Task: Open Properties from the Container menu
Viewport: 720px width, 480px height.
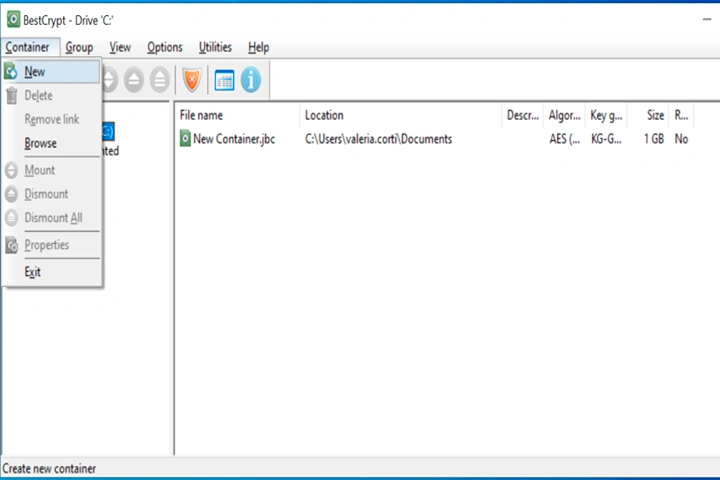Action: tap(51, 245)
